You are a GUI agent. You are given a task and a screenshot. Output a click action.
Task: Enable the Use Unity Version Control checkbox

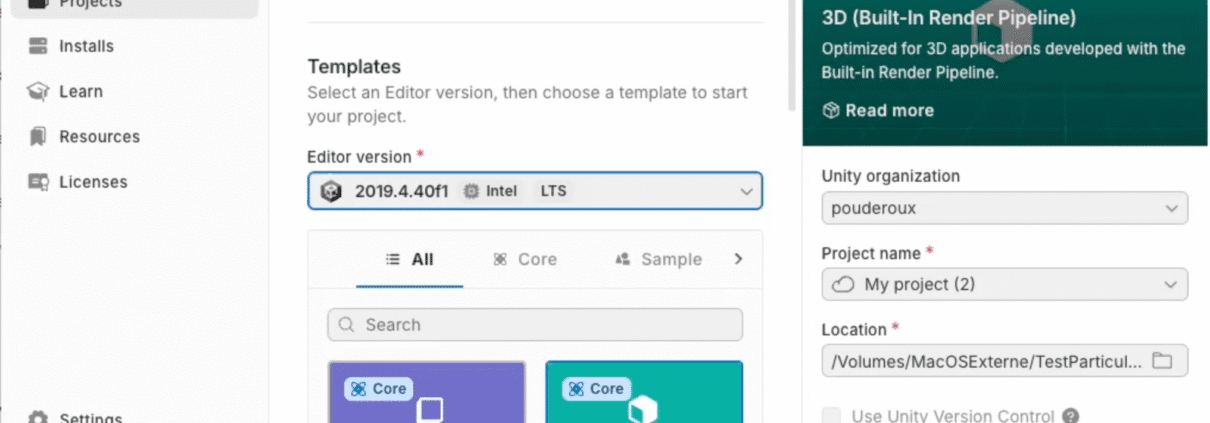coord(830,416)
